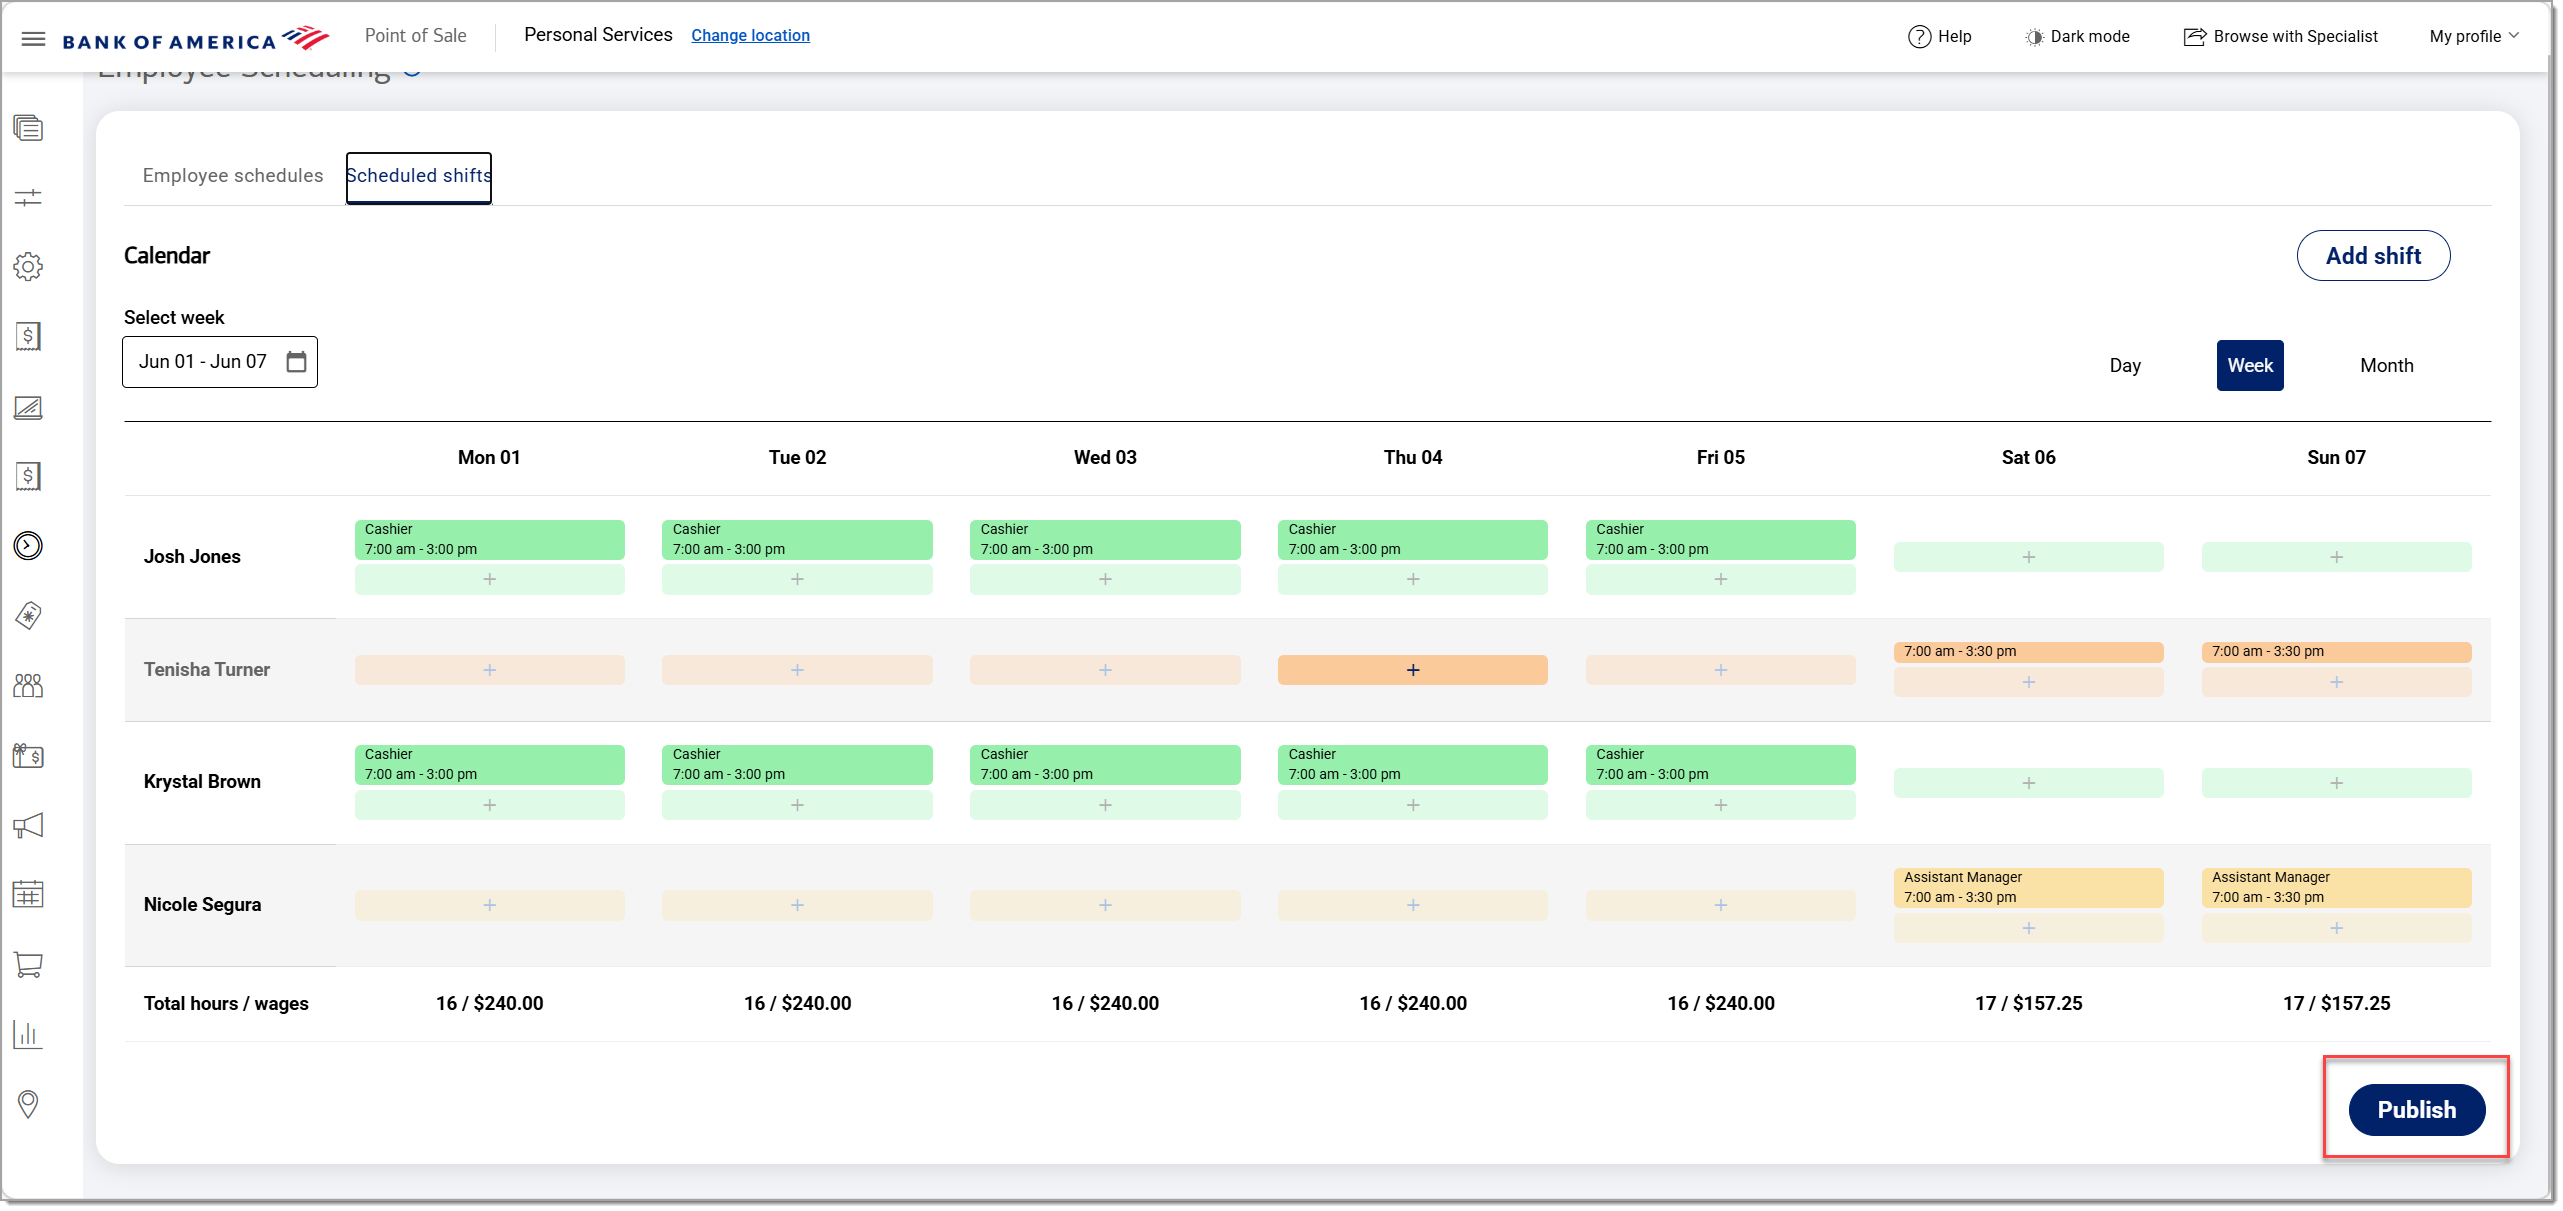Add shift for Krystal Brown on Saturday
2563x1211 pixels.
[x=2028, y=783]
